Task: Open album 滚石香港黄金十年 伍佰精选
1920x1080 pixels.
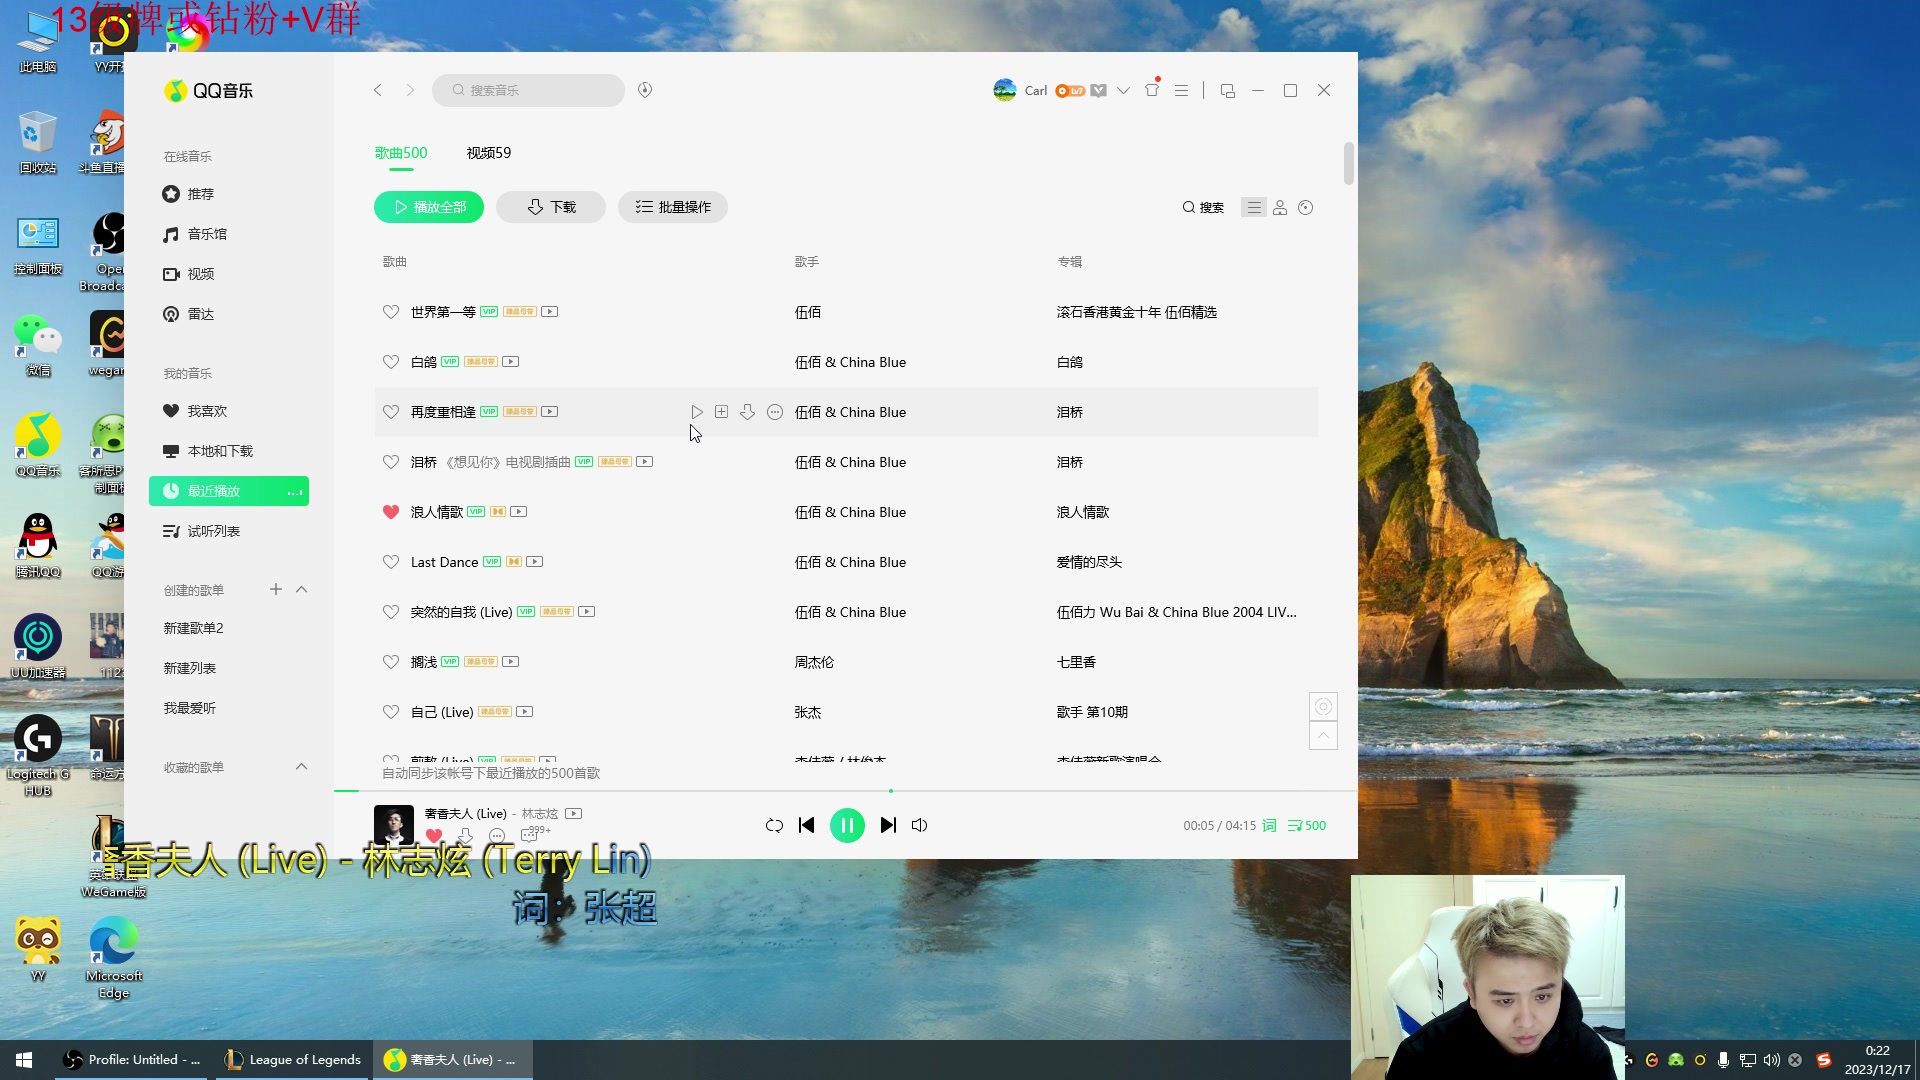Action: (x=1137, y=312)
